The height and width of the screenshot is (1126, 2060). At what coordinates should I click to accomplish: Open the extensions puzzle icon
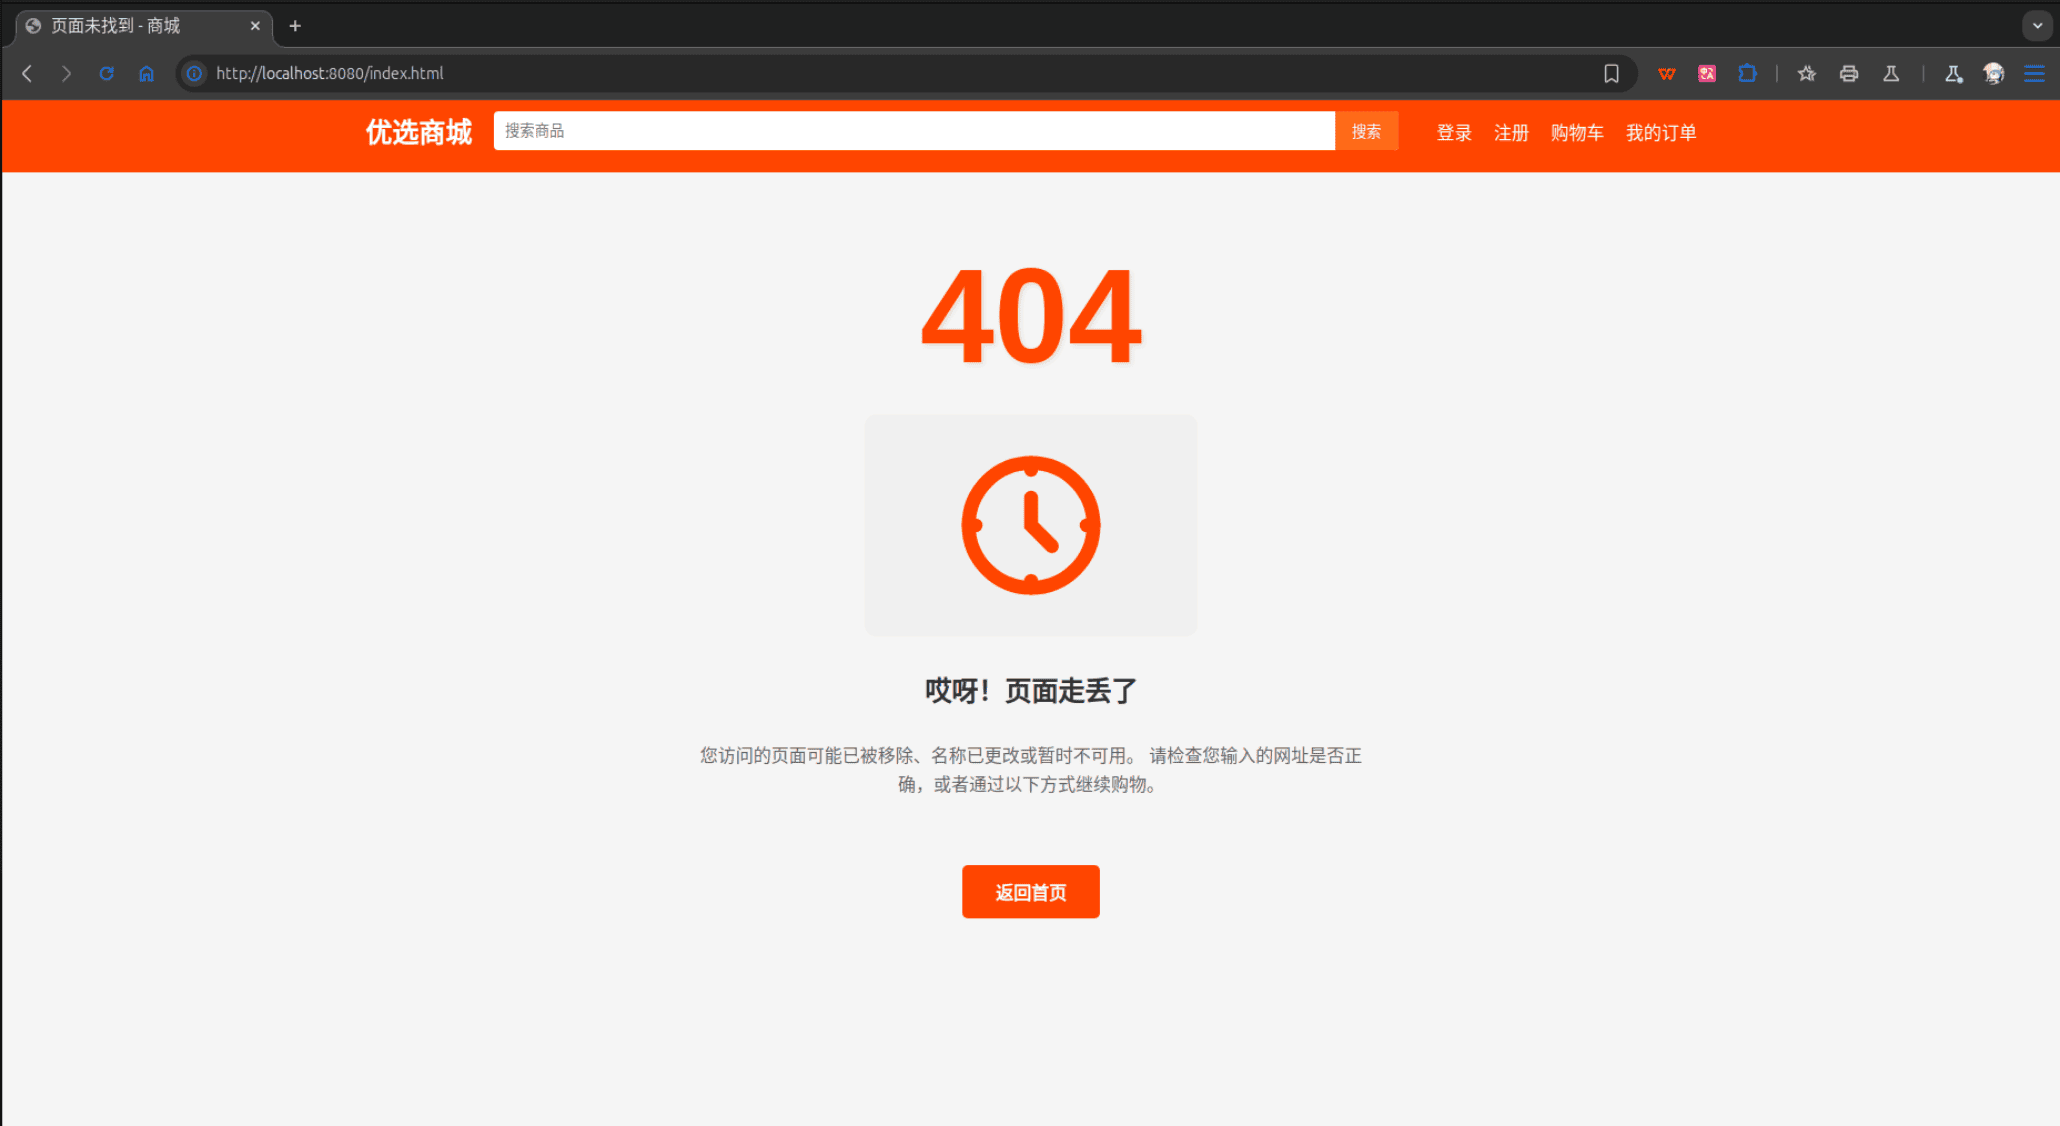click(x=1747, y=73)
